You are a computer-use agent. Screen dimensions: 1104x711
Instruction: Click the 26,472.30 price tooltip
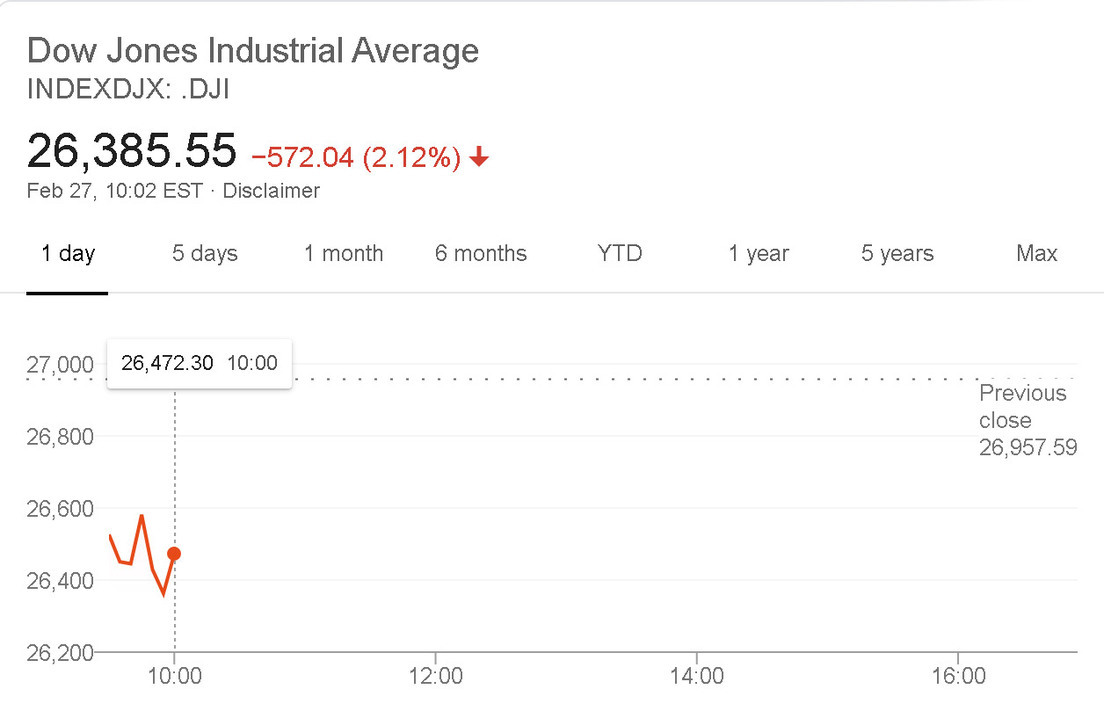coord(199,363)
